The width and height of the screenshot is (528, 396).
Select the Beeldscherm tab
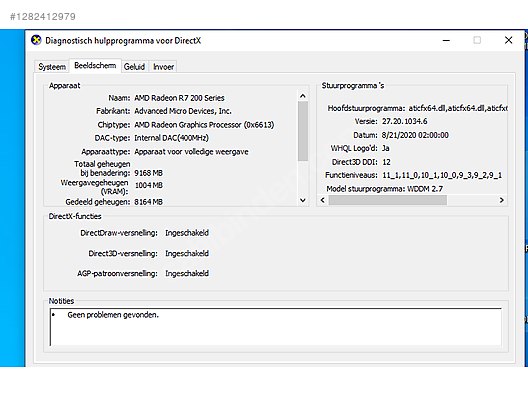pos(95,65)
